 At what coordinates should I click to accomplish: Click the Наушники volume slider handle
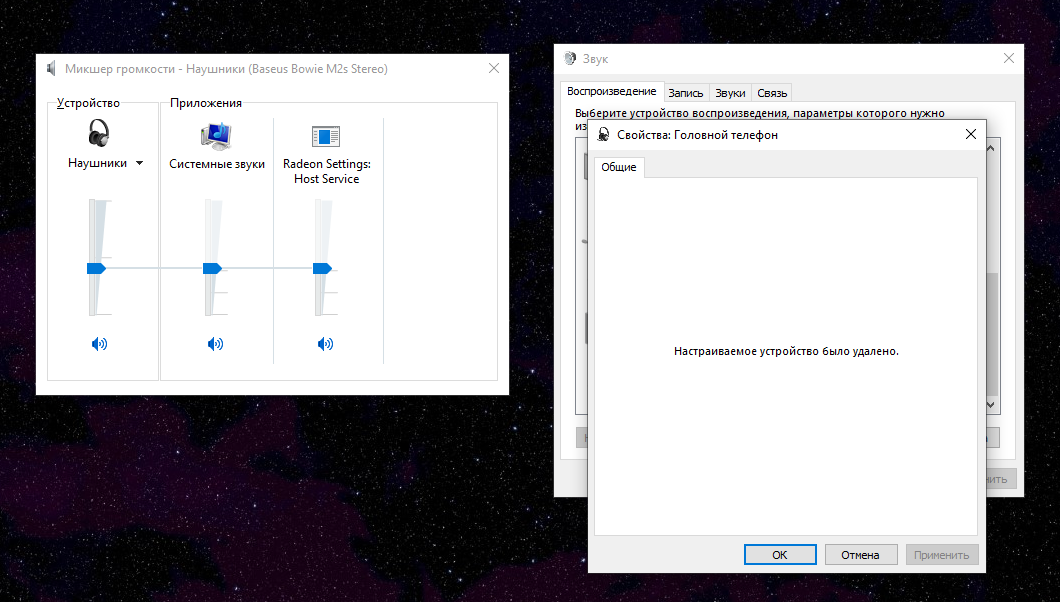click(96, 268)
